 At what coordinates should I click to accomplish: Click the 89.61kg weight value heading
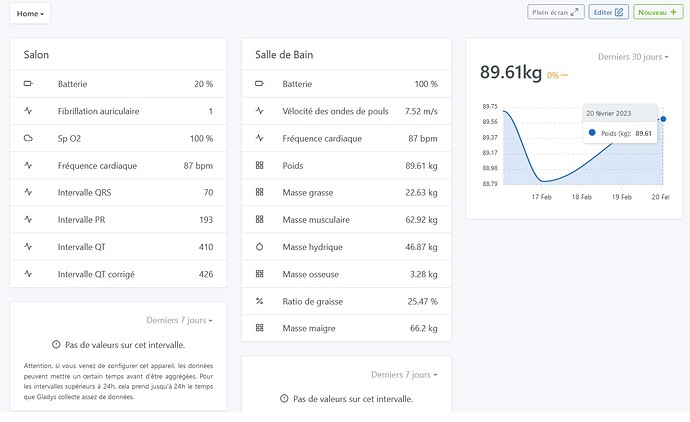click(511, 72)
